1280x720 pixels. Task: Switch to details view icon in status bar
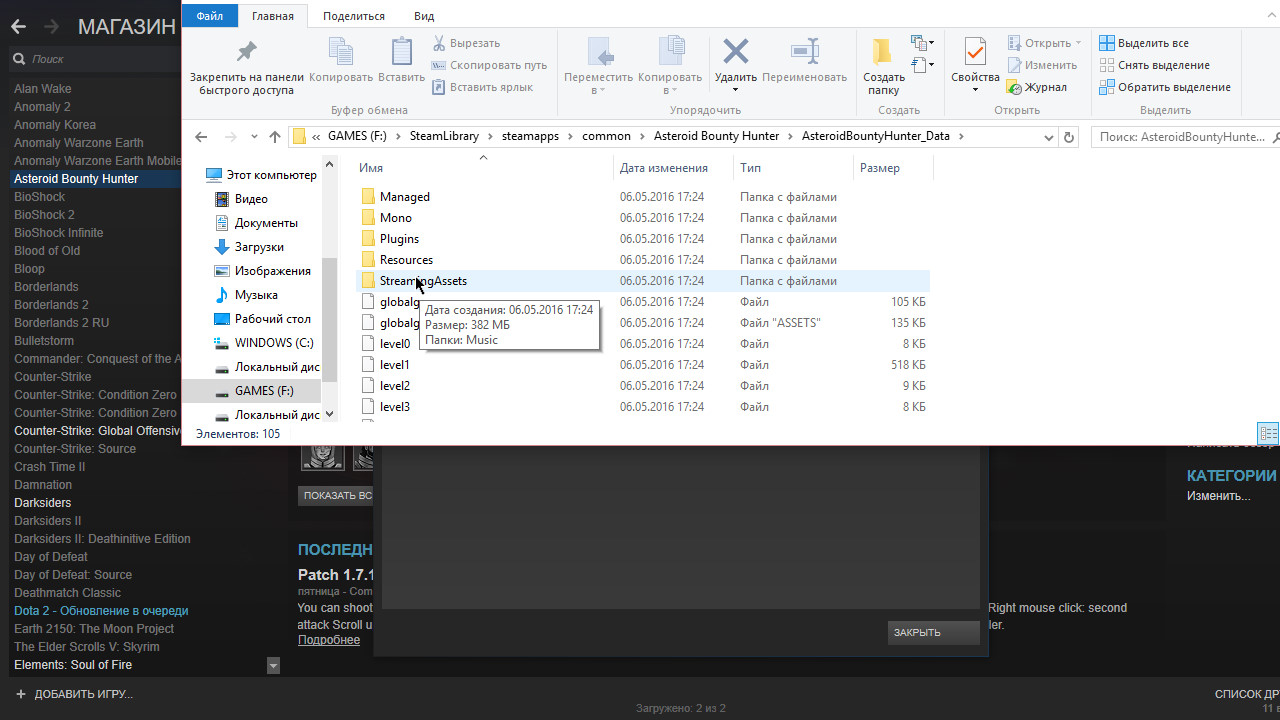click(1269, 434)
